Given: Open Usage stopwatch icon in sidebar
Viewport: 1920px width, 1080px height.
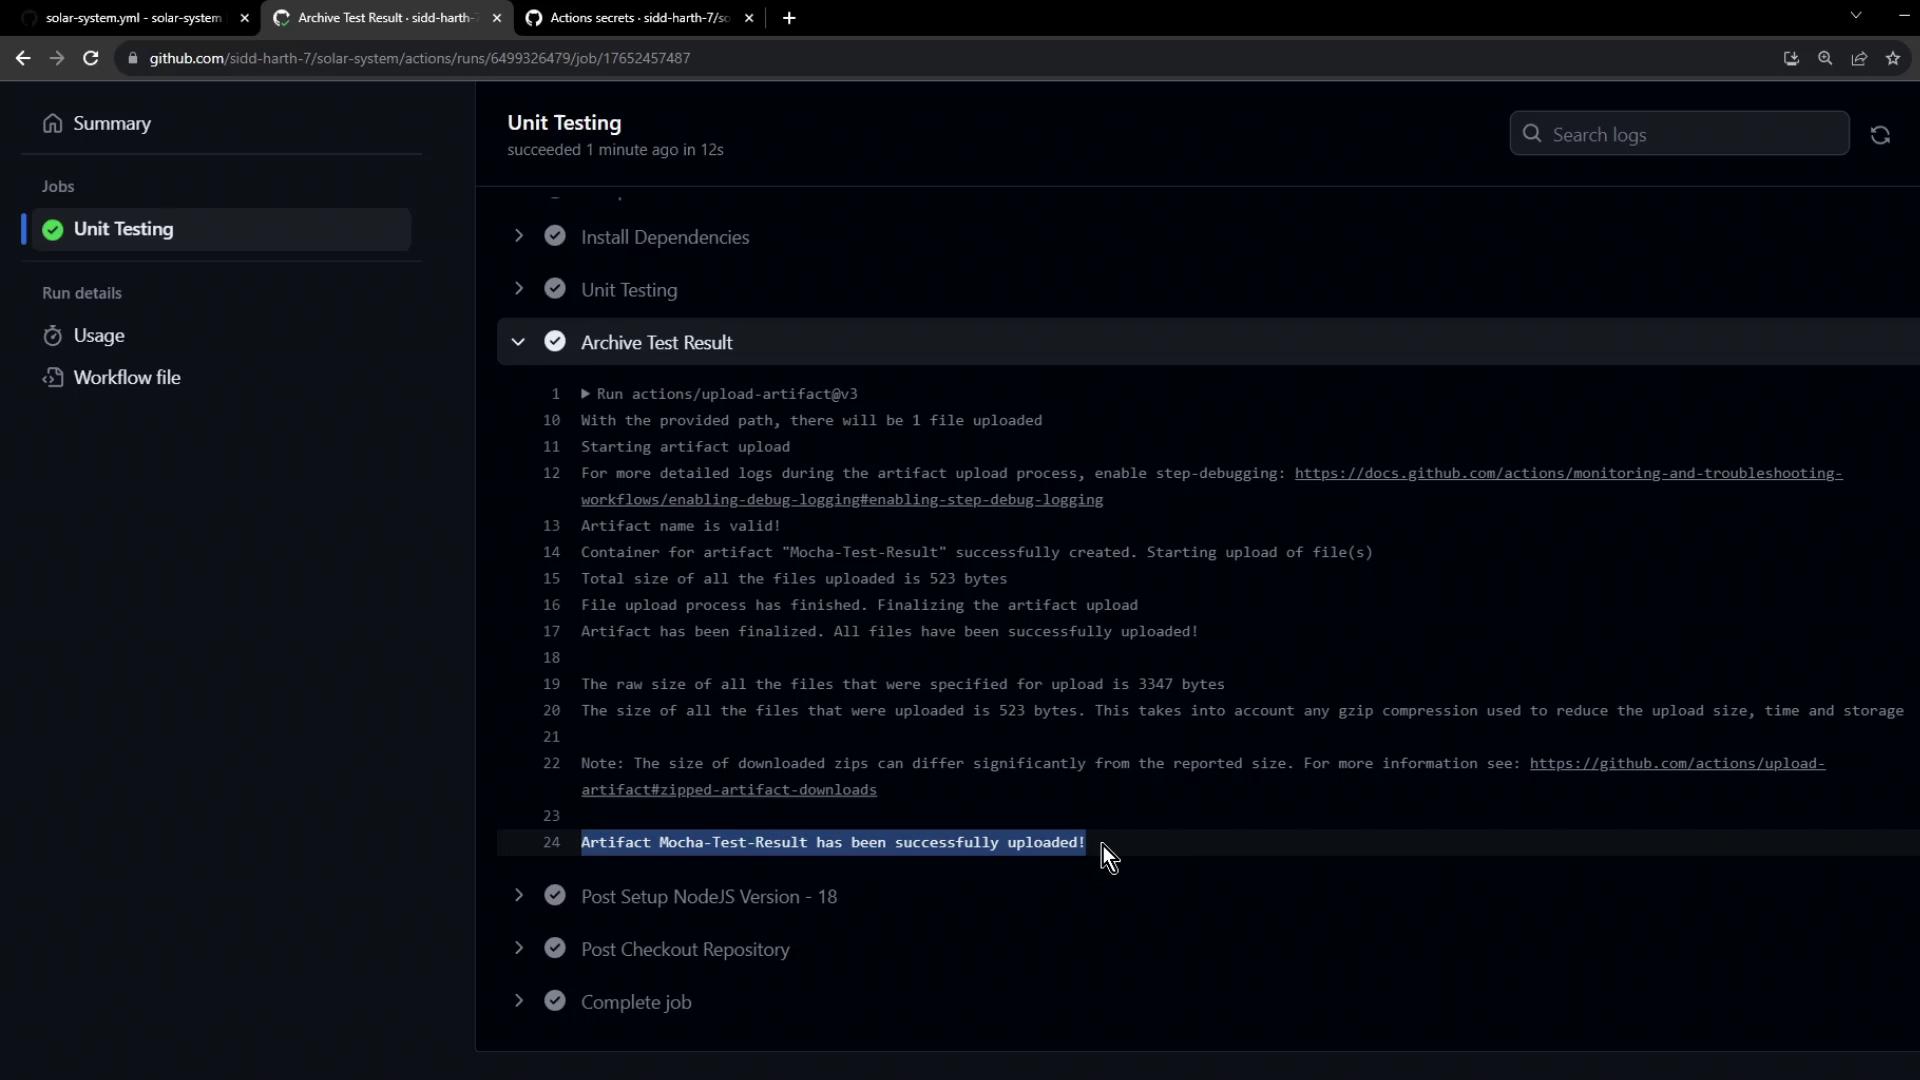Looking at the screenshot, I should click(x=52, y=336).
